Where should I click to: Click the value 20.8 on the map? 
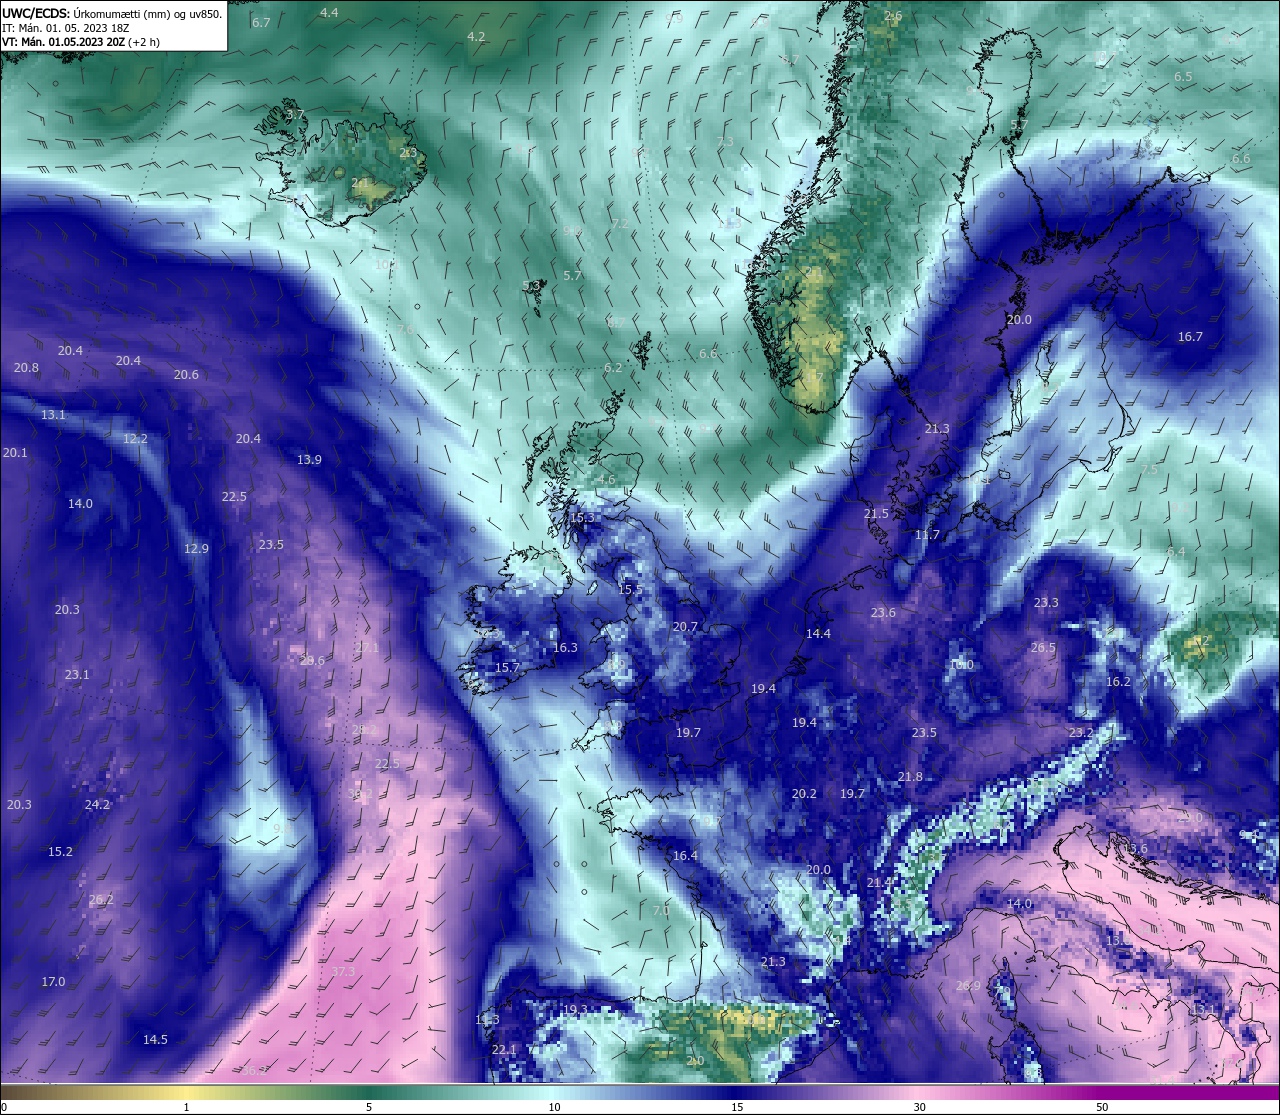pyautogui.click(x=26, y=368)
